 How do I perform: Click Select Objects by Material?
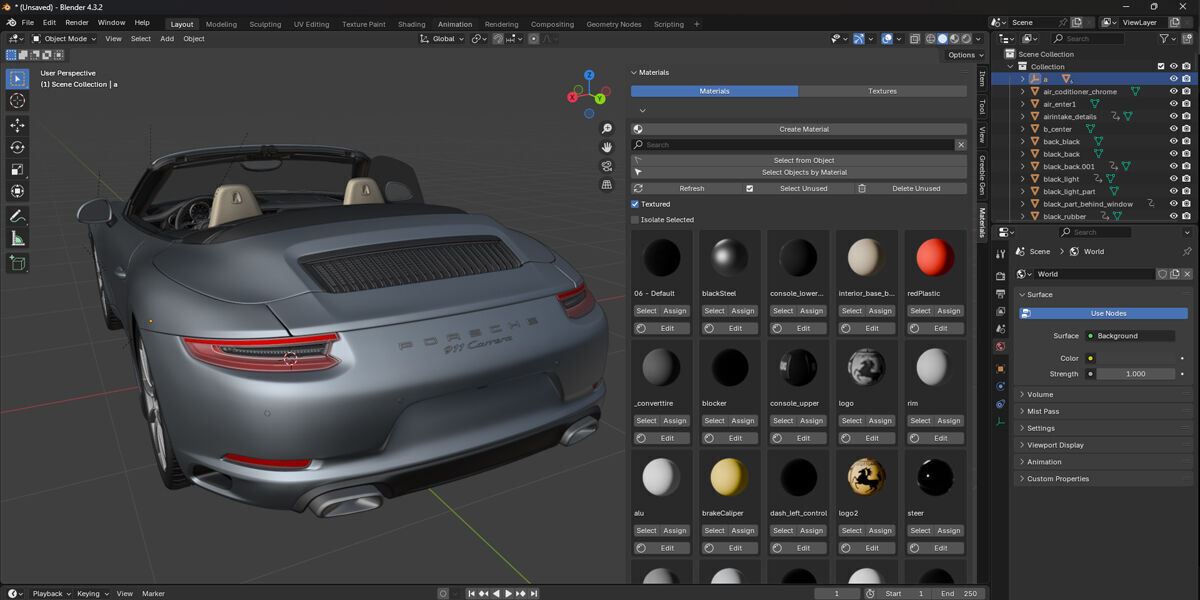pyautogui.click(x=799, y=172)
